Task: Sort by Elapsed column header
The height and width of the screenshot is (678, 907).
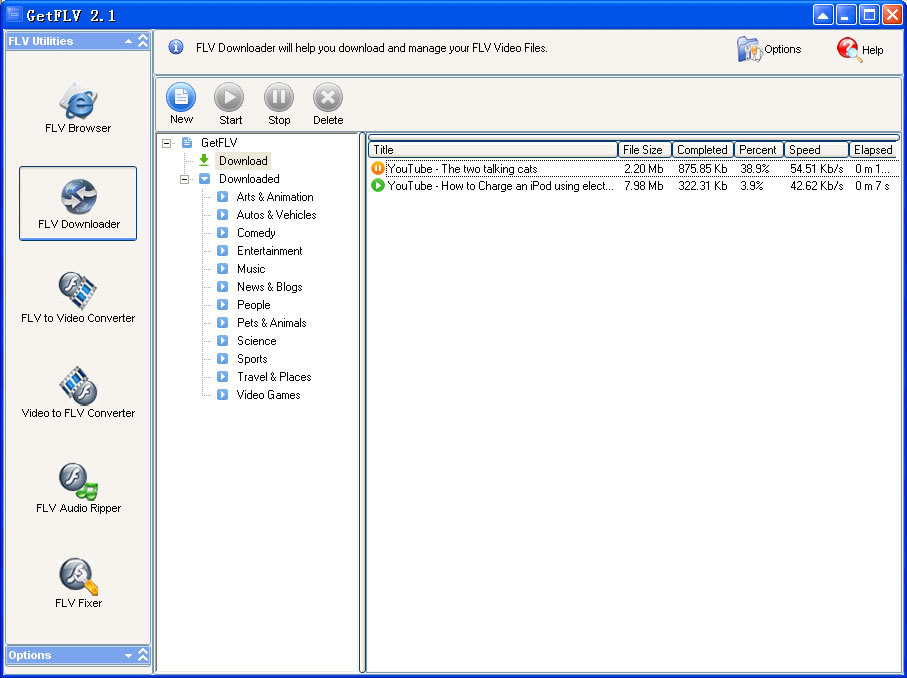Action: pos(874,150)
